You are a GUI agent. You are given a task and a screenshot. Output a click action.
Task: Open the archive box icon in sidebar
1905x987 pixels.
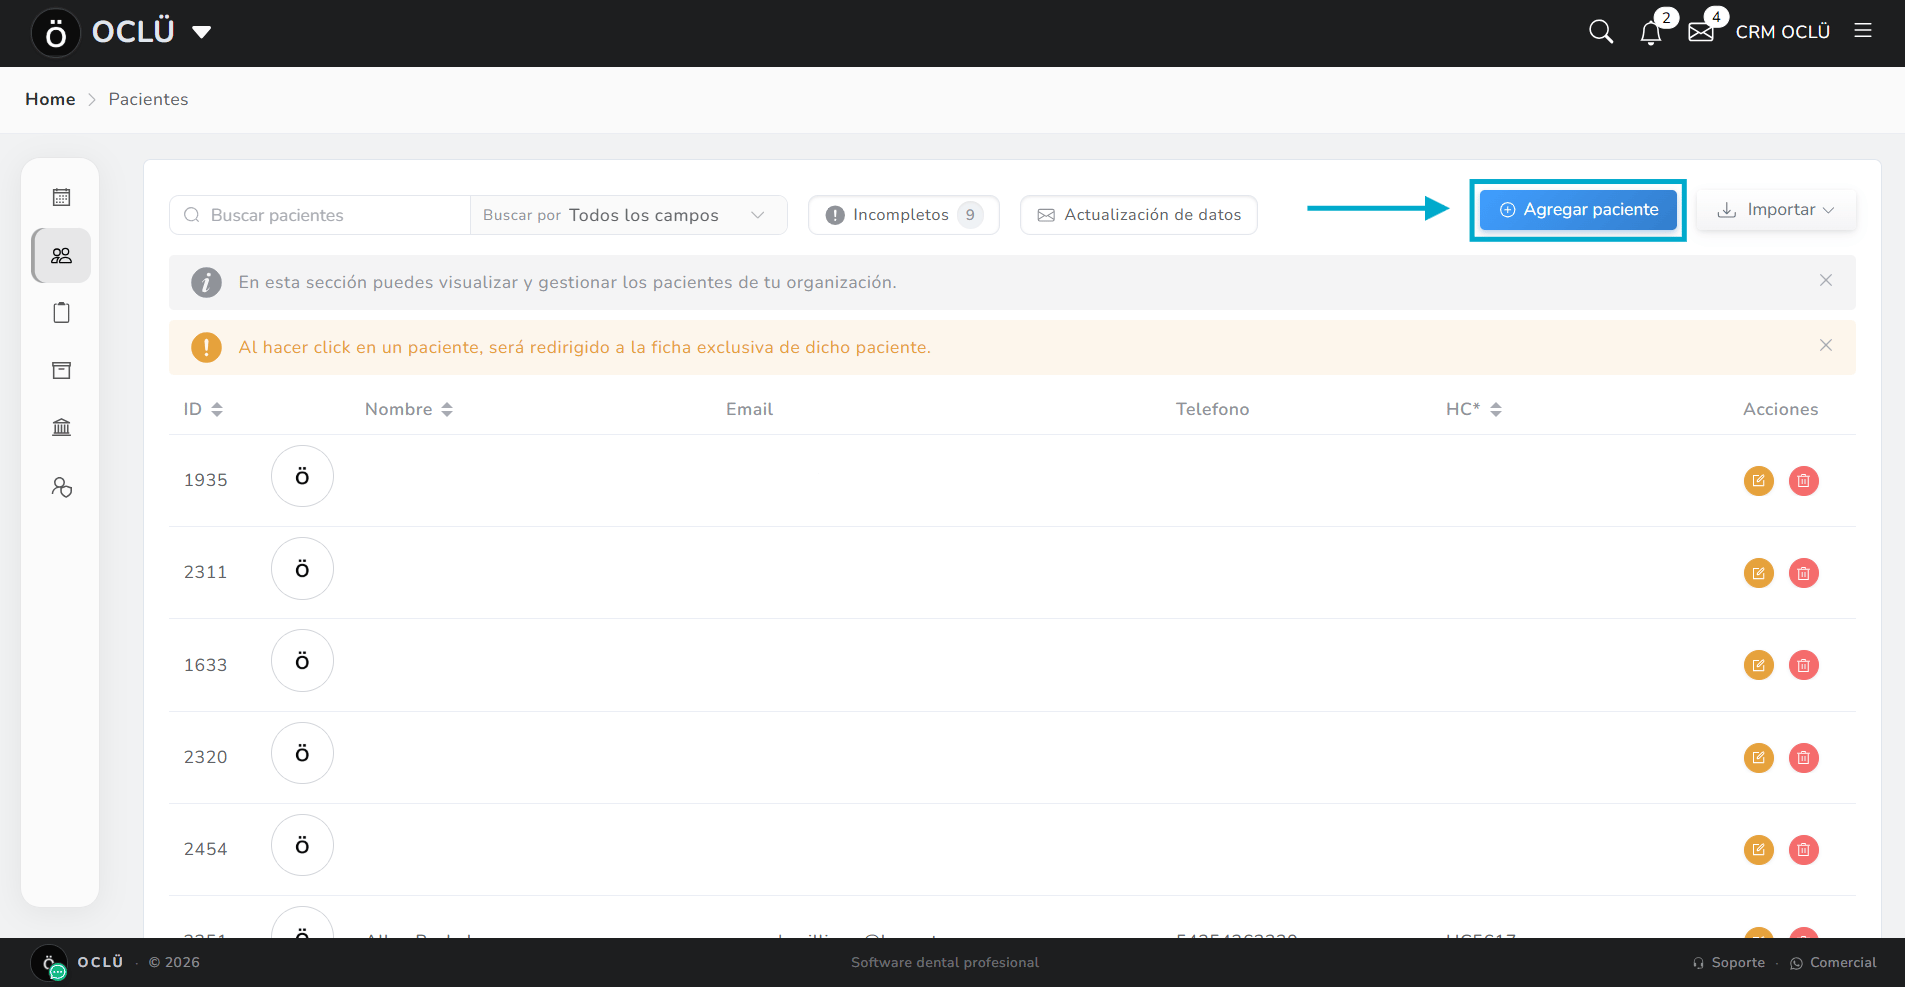point(61,370)
